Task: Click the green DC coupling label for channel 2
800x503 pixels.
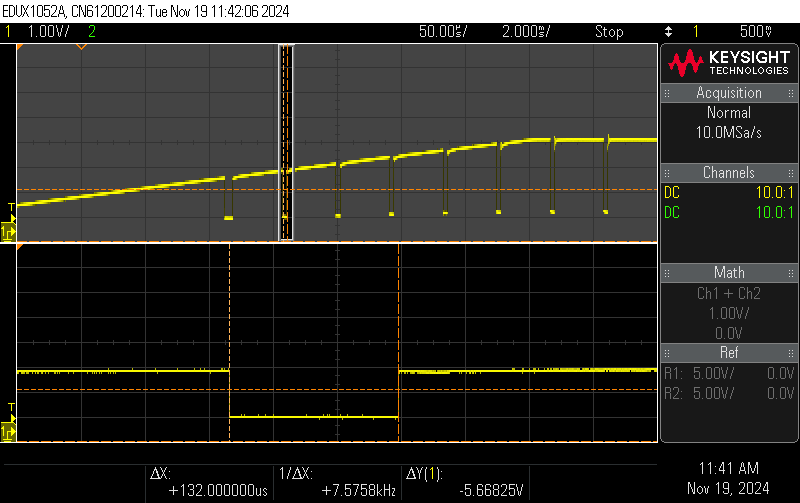Action: pos(672,213)
